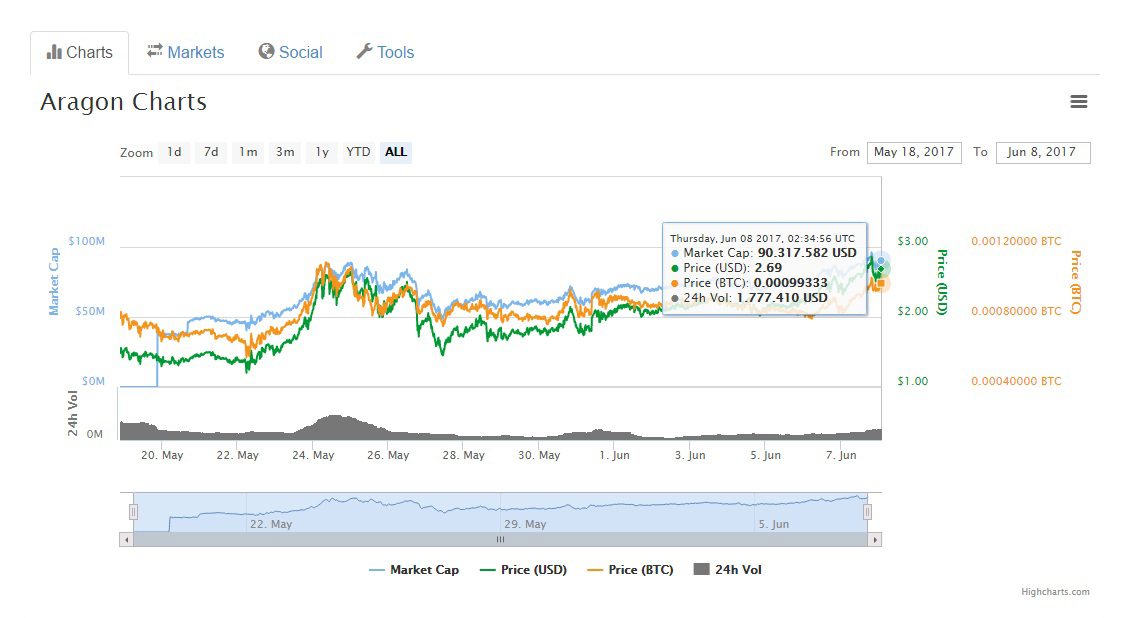Edit the From date field

pyautogui.click(x=914, y=152)
